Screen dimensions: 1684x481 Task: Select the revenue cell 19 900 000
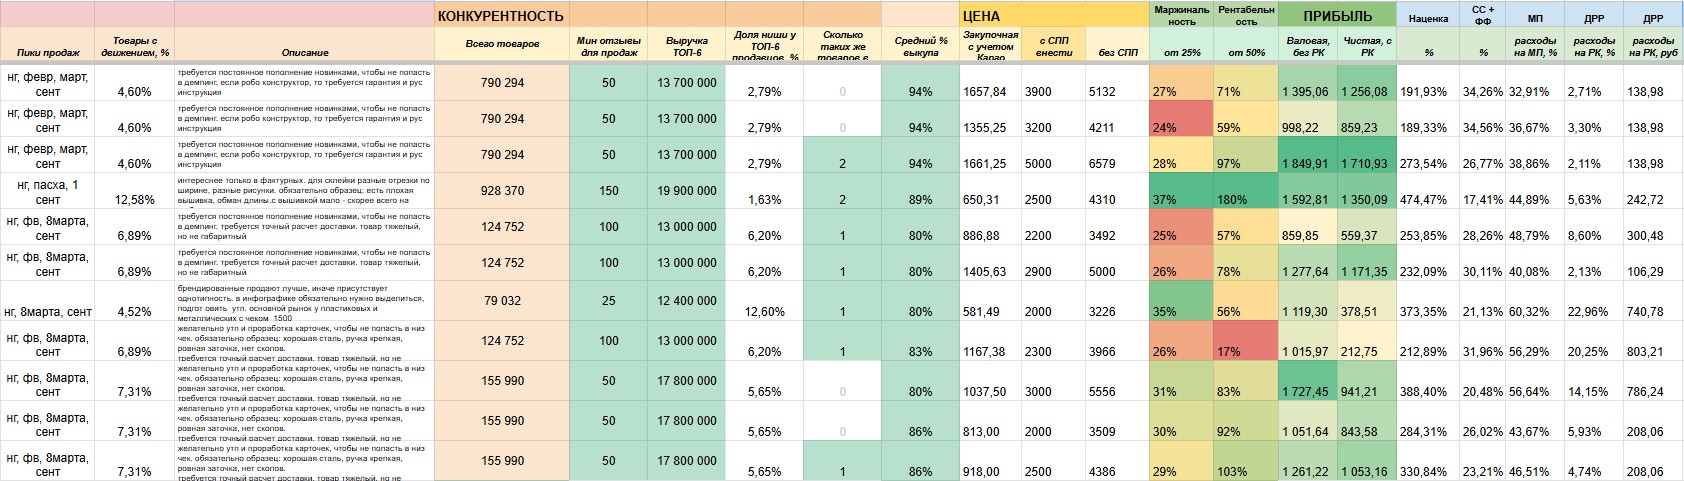click(x=686, y=190)
